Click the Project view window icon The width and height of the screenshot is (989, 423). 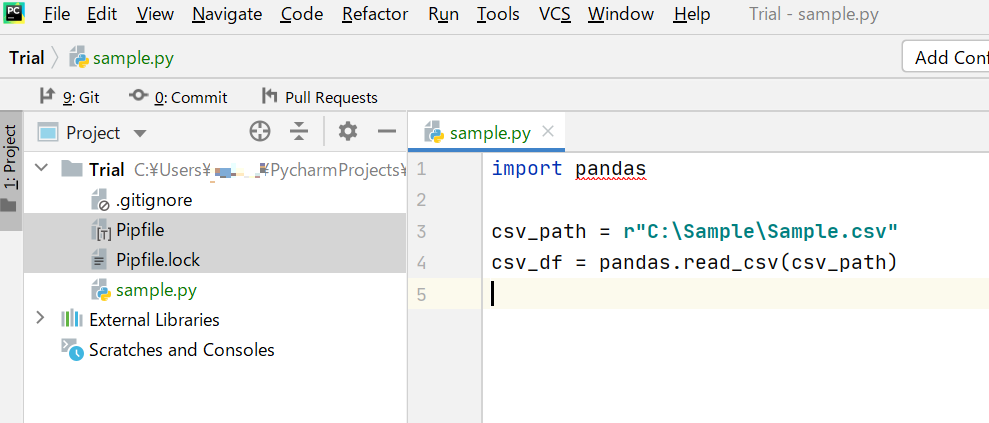point(47,132)
